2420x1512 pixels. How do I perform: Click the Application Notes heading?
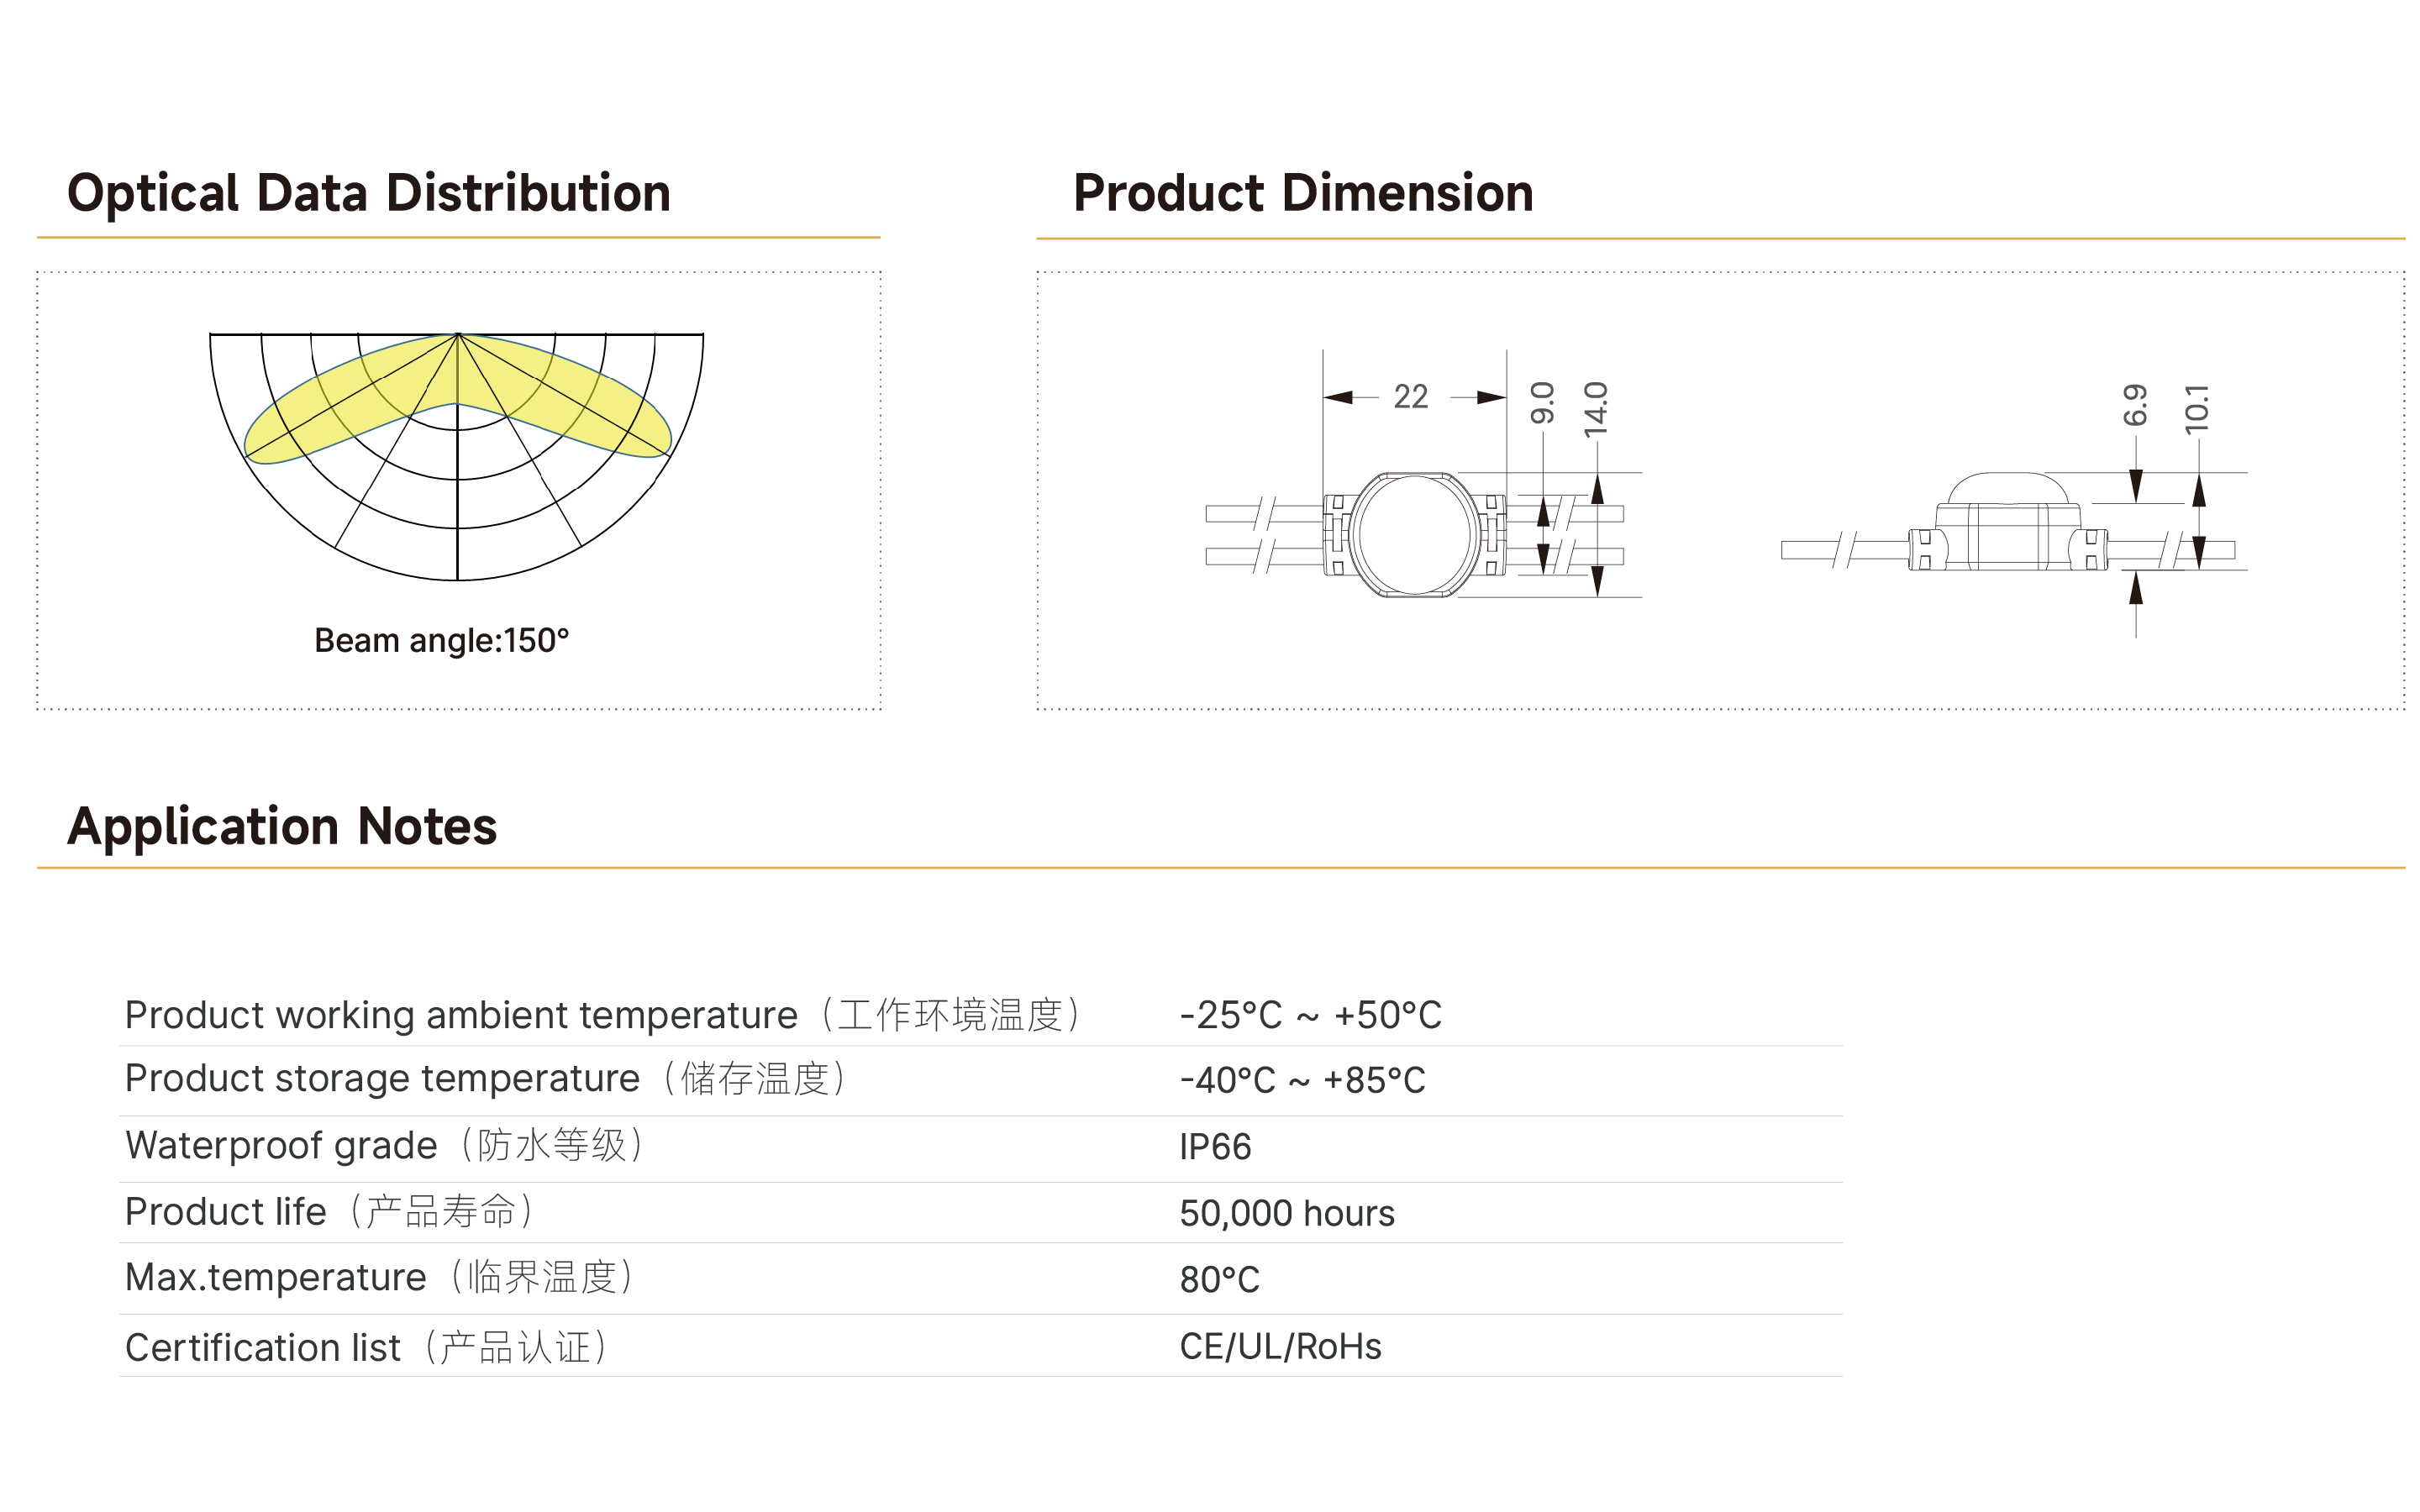(x=282, y=826)
